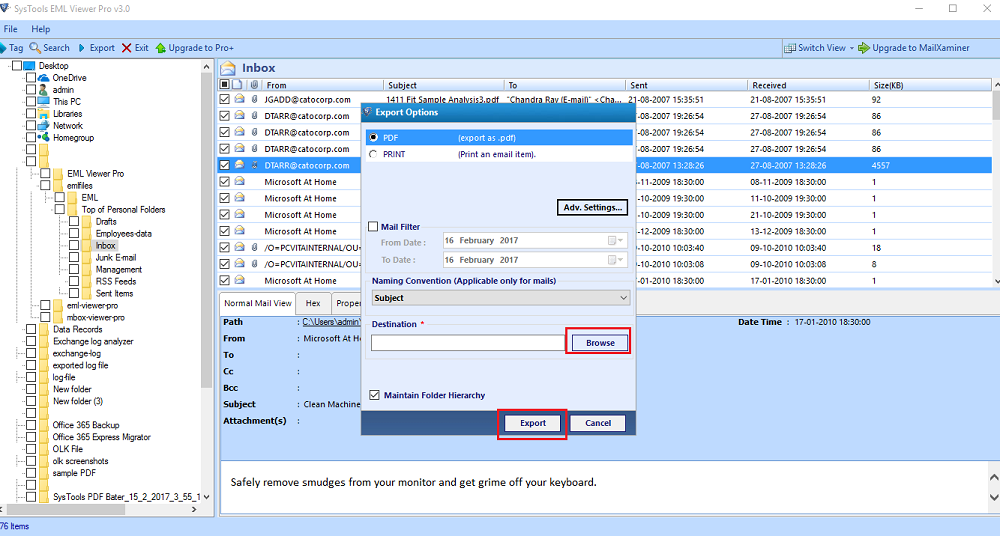The height and width of the screenshot is (536, 1000).
Task: Click the Upgrade to Pro+ icon
Action: tap(161, 48)
